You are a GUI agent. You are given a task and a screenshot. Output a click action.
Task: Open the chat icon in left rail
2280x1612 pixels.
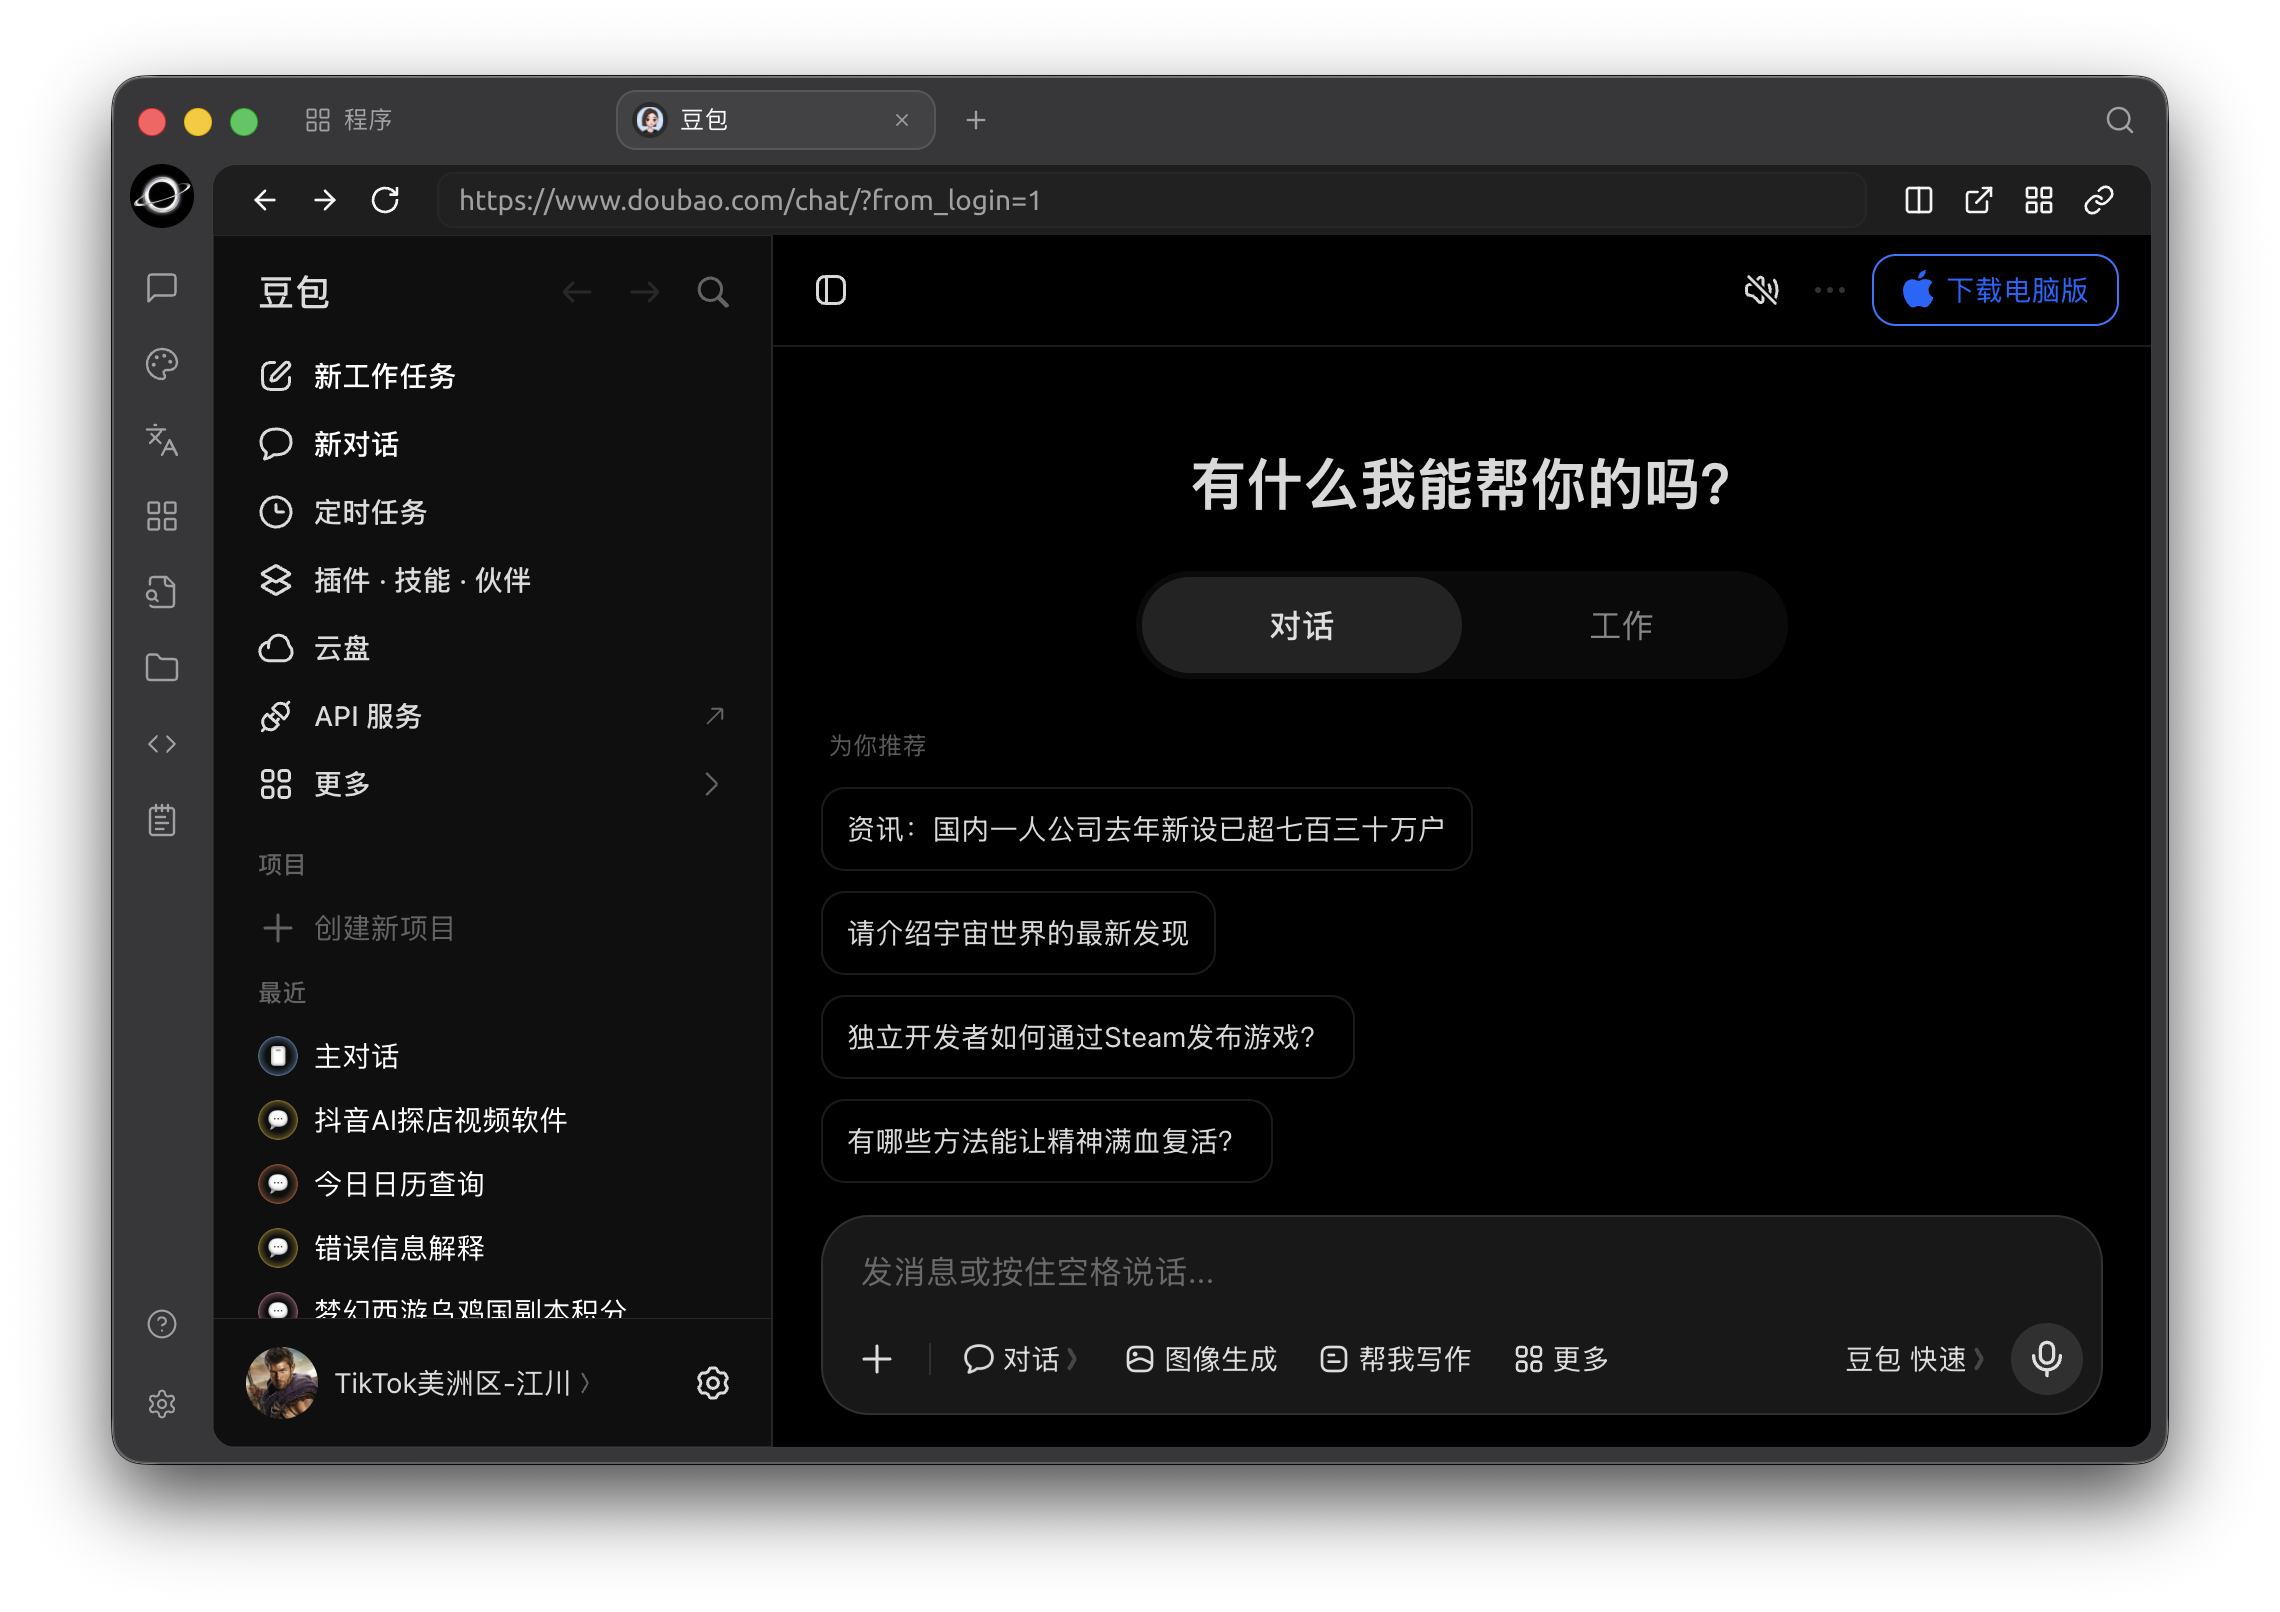pyautogui.click(x=162, y=287)
